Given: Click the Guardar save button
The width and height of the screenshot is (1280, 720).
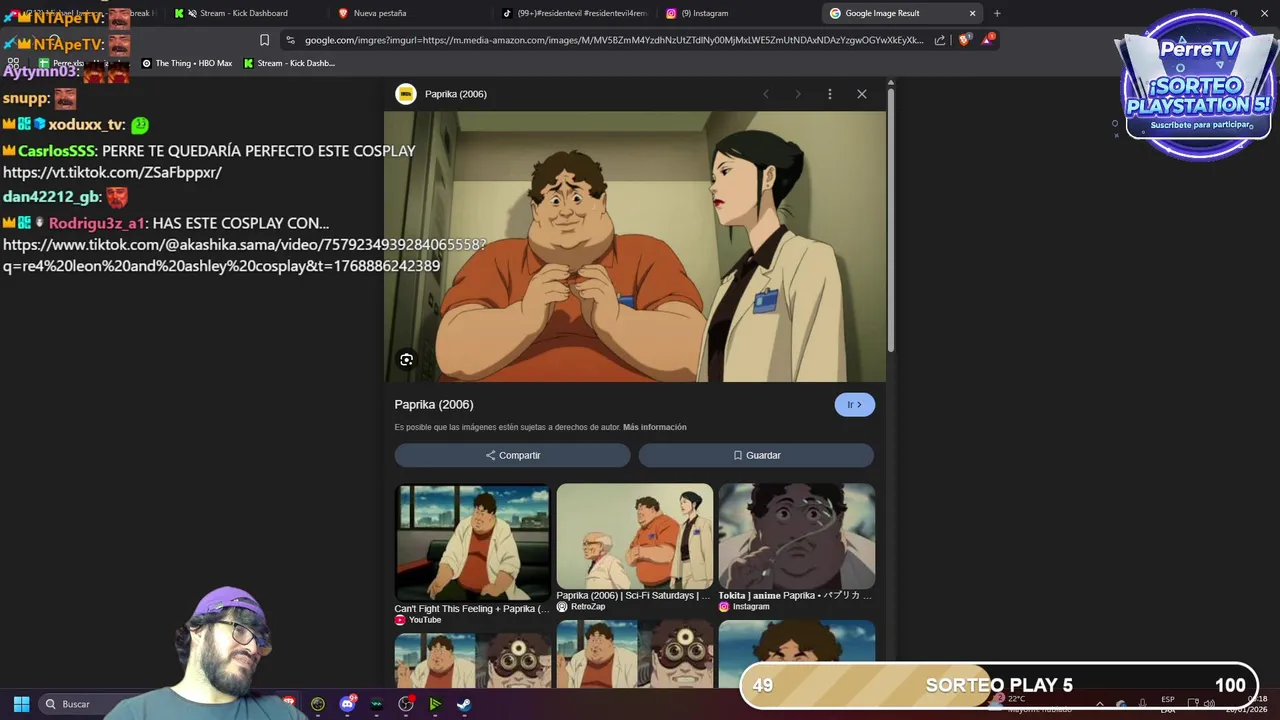Looking at the screenshot, I should click(x=756, y=455).
